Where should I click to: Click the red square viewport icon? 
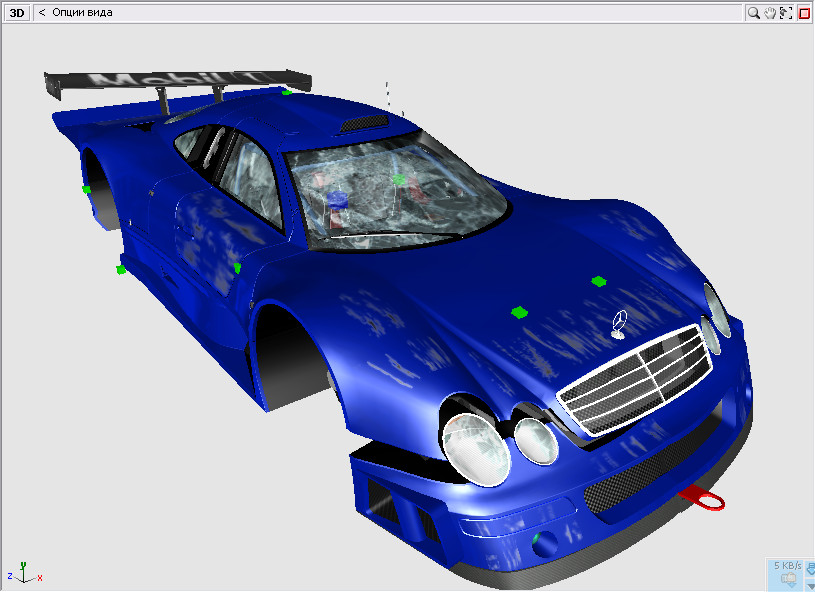pyautogui.click(x=804, y=13)
